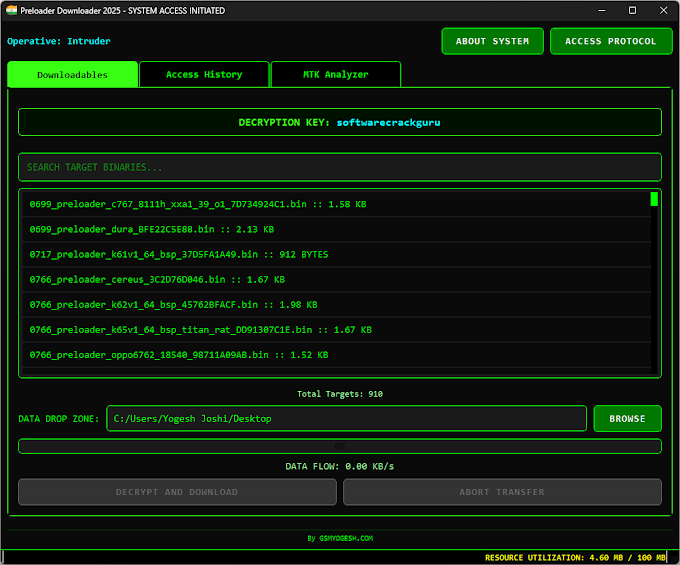Screen dimensions: 680x565
Task: Choose the 0766_preloader_oppo6762_18540 file
Action: click(x=179, y=354)
